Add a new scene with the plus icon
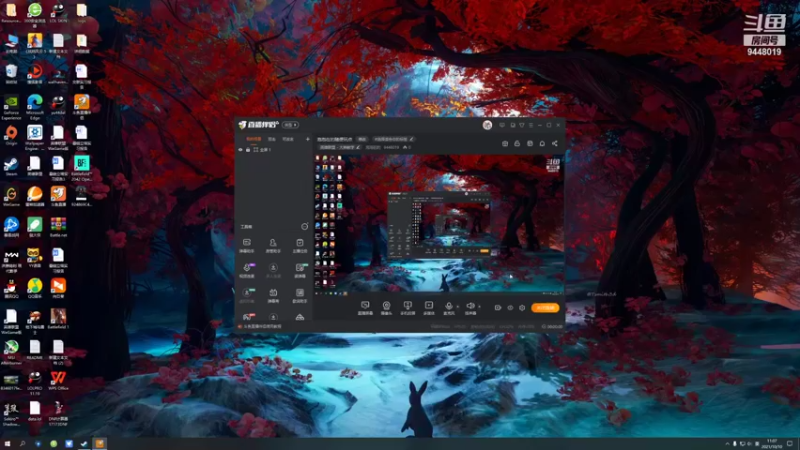 coord(308,139)
